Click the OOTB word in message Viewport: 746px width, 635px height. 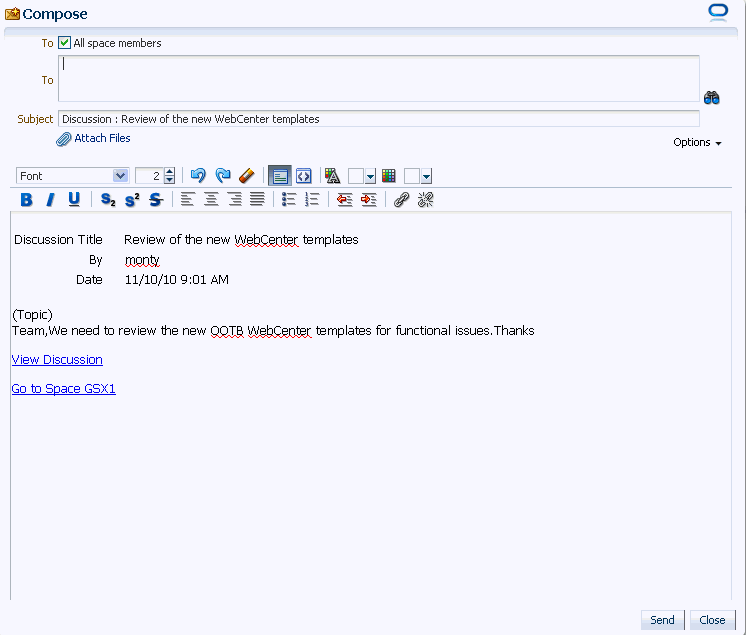point(226,331)
